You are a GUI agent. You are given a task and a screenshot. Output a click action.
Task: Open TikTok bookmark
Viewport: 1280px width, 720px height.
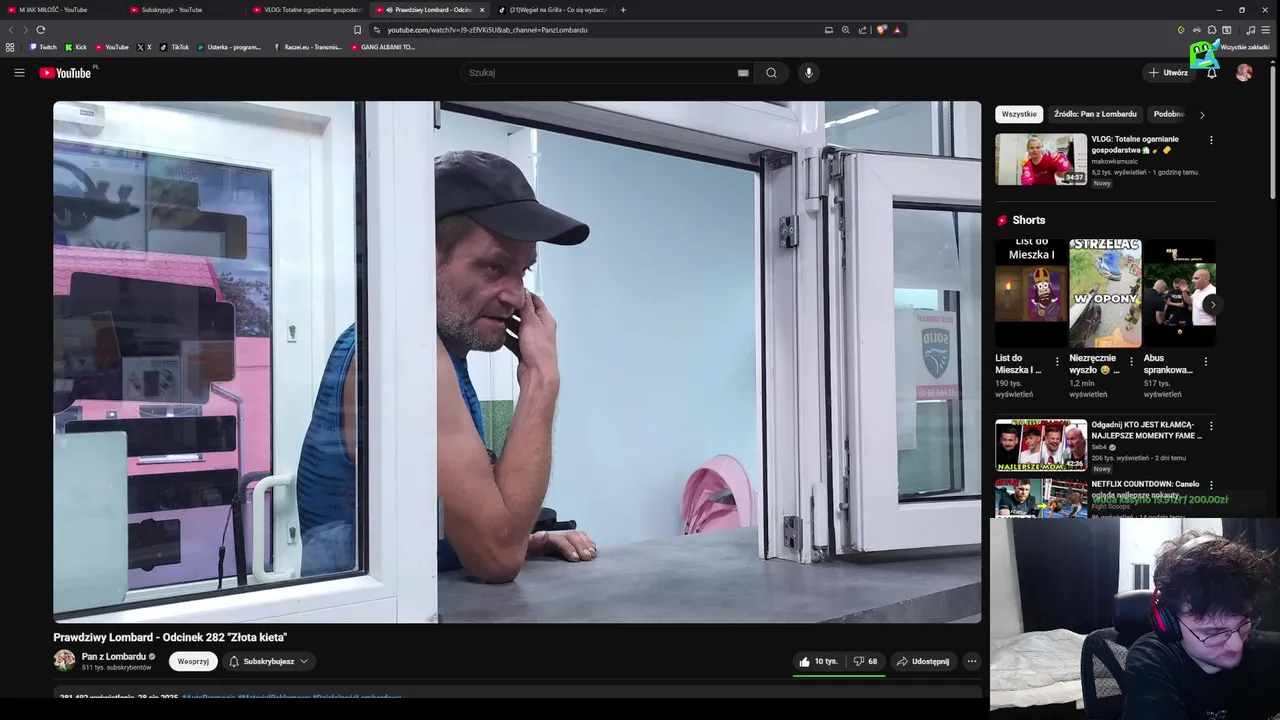tap(175, 47)
